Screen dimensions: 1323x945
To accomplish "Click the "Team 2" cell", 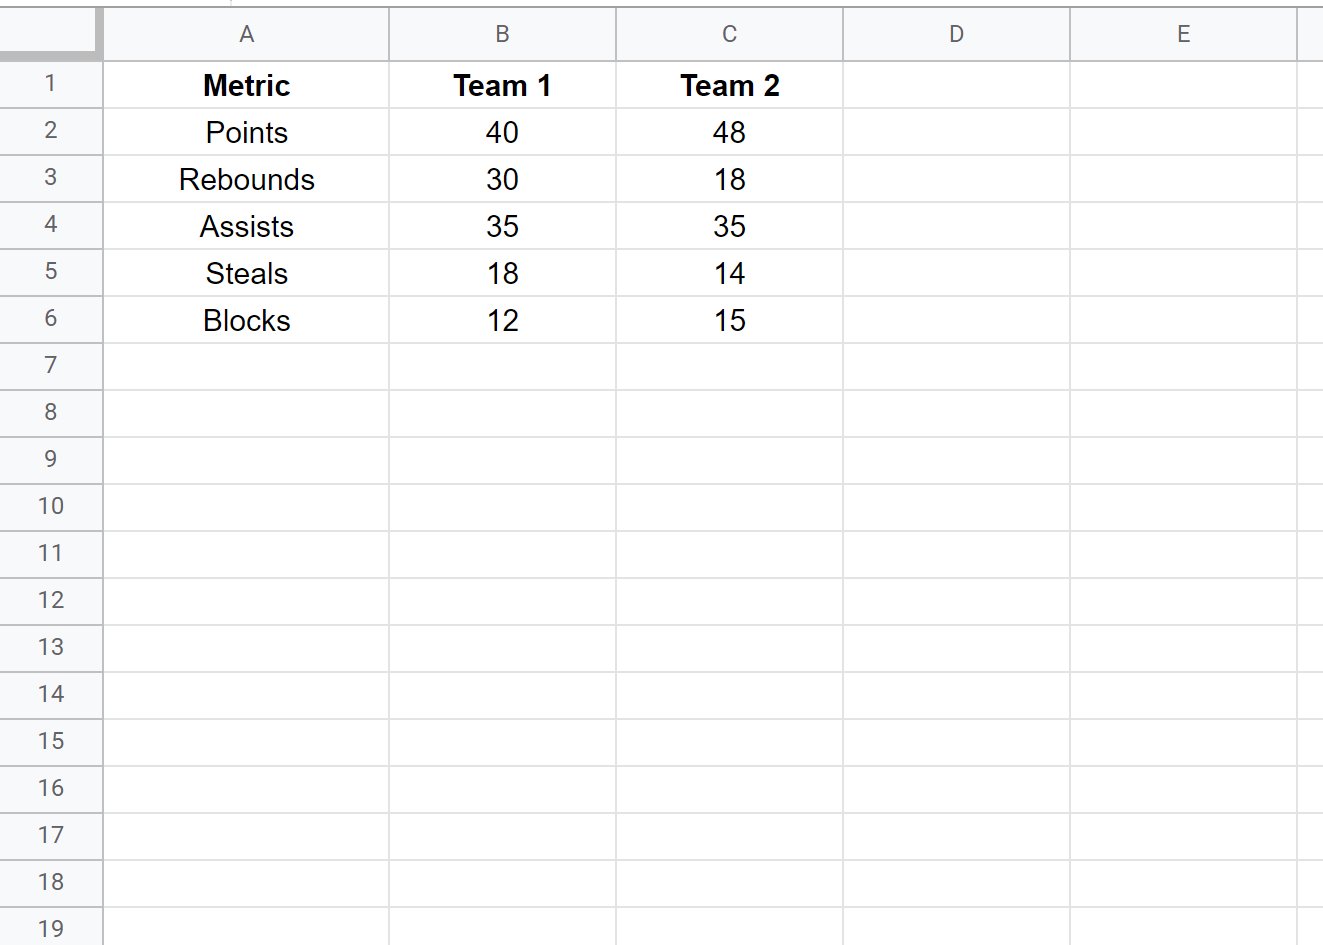I will (x=729, y=86).
